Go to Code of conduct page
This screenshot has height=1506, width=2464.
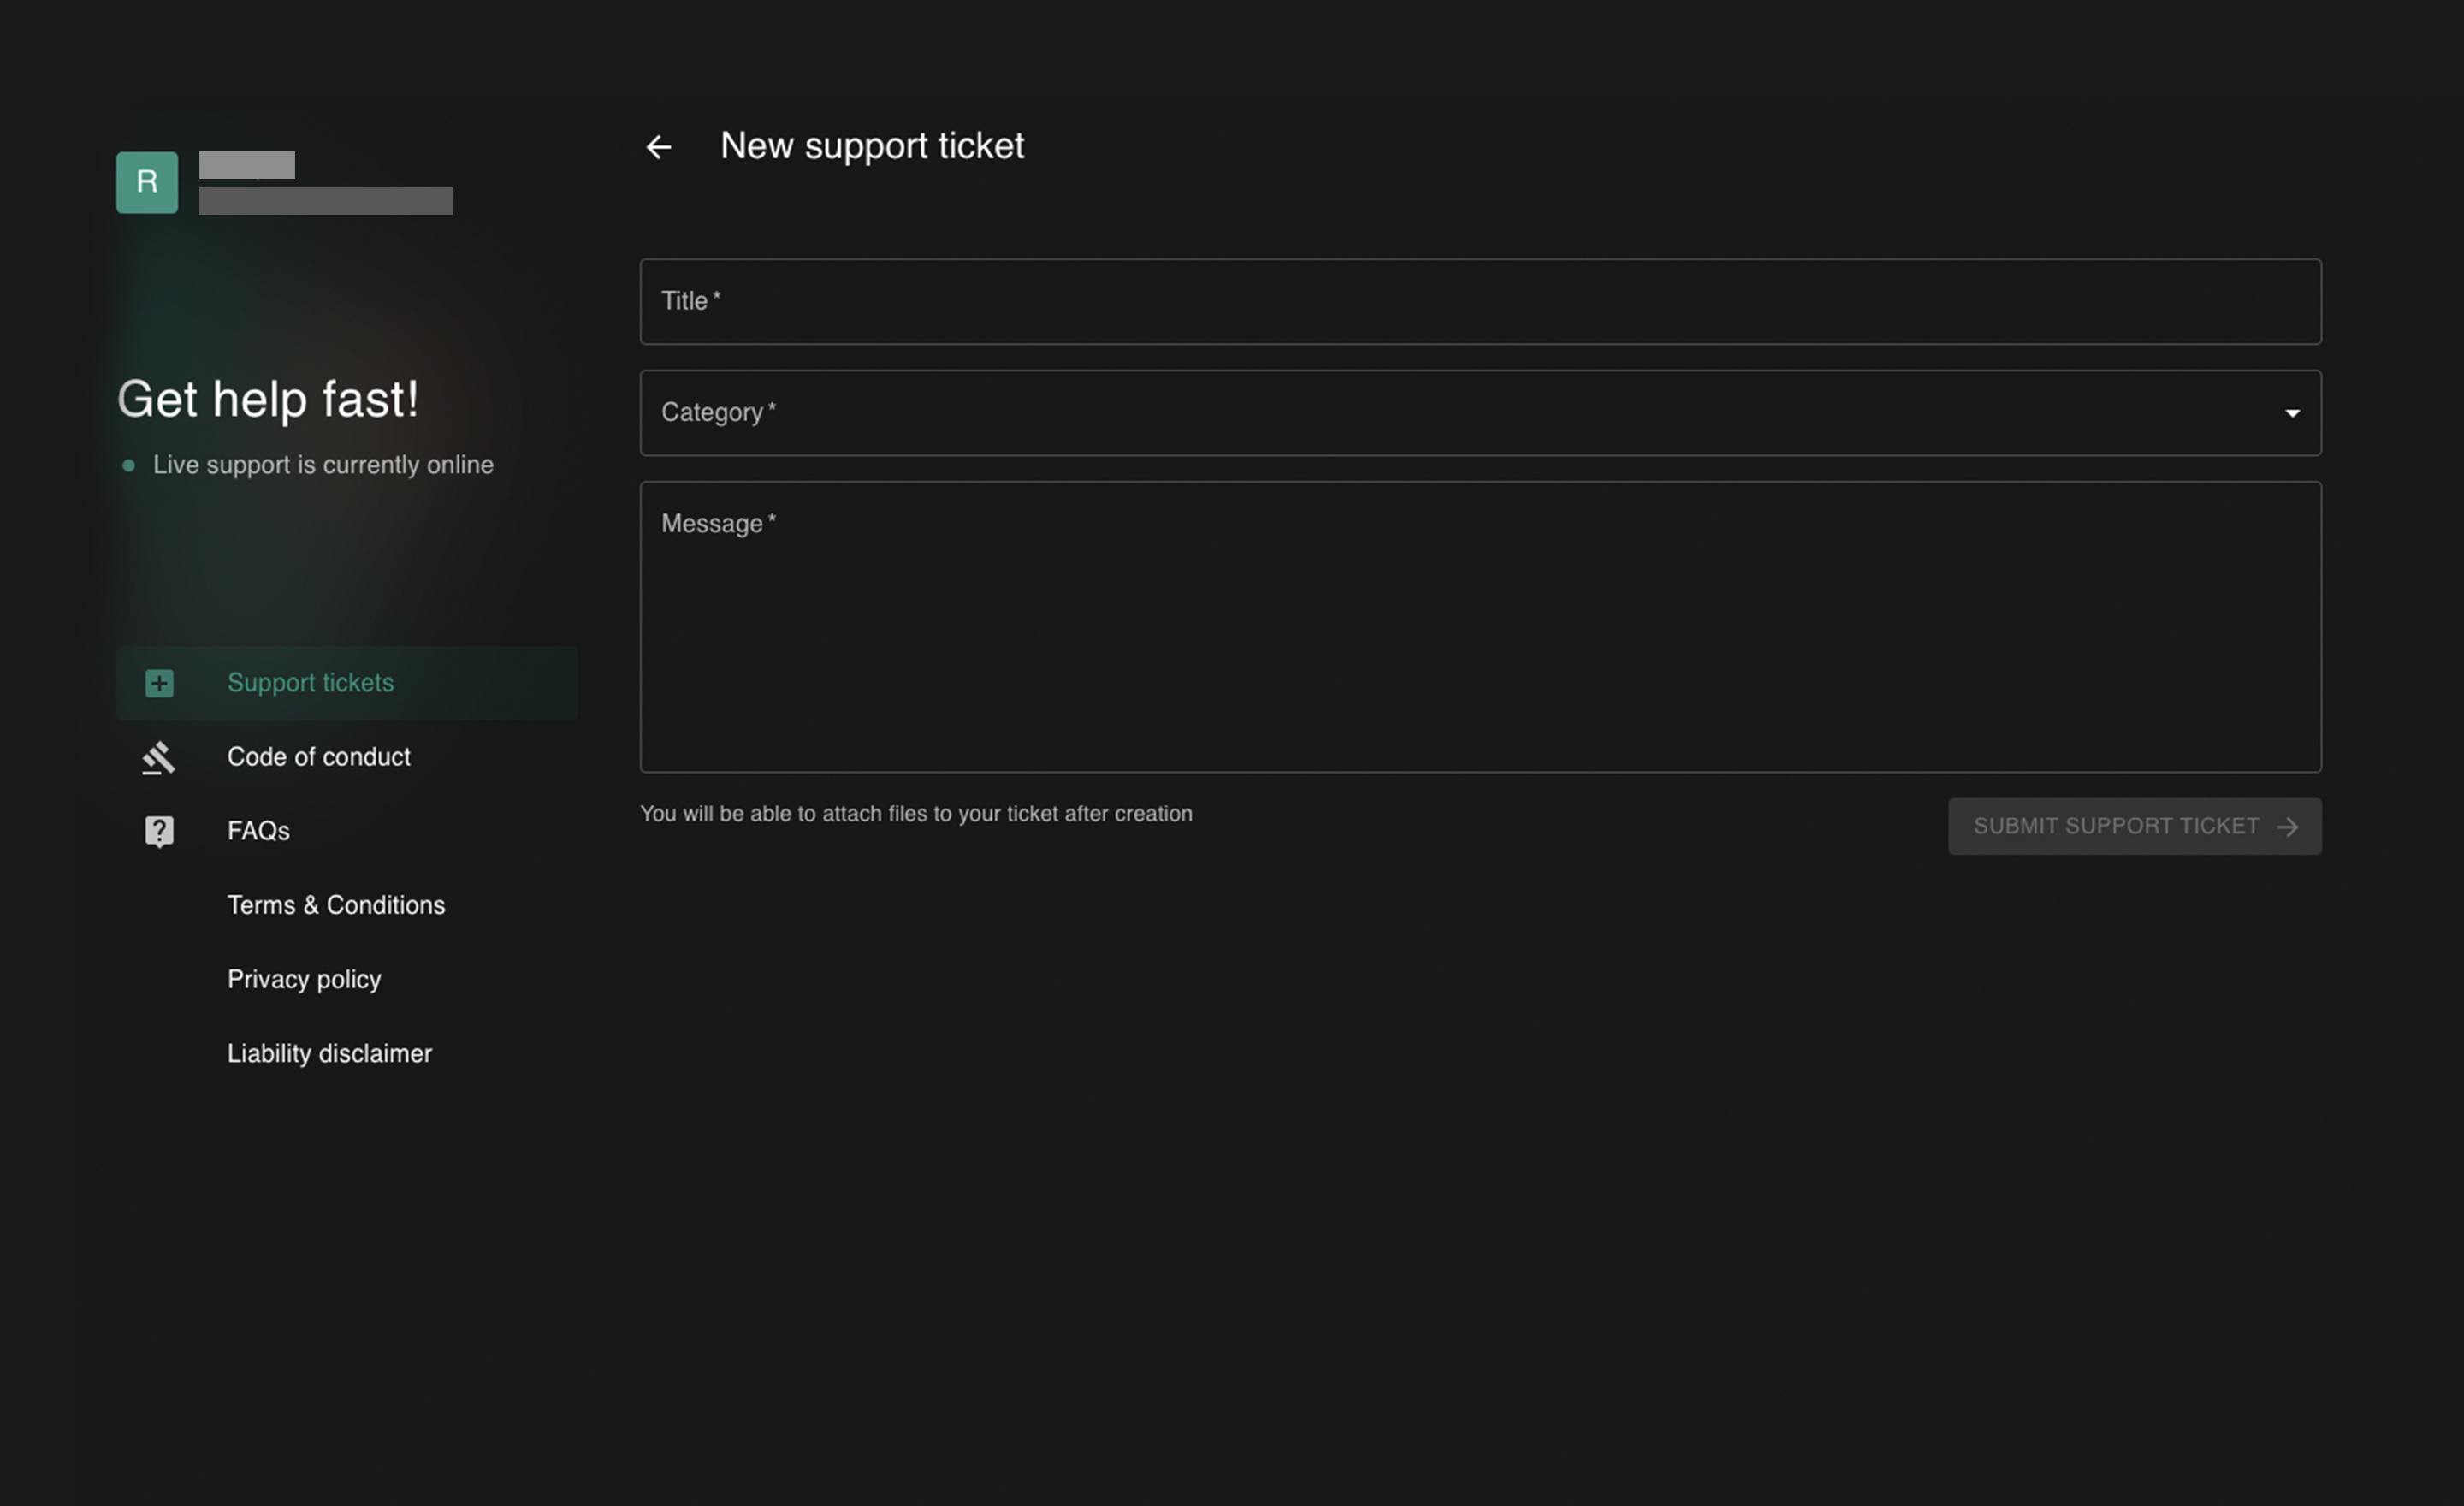(x=318, y=757)
